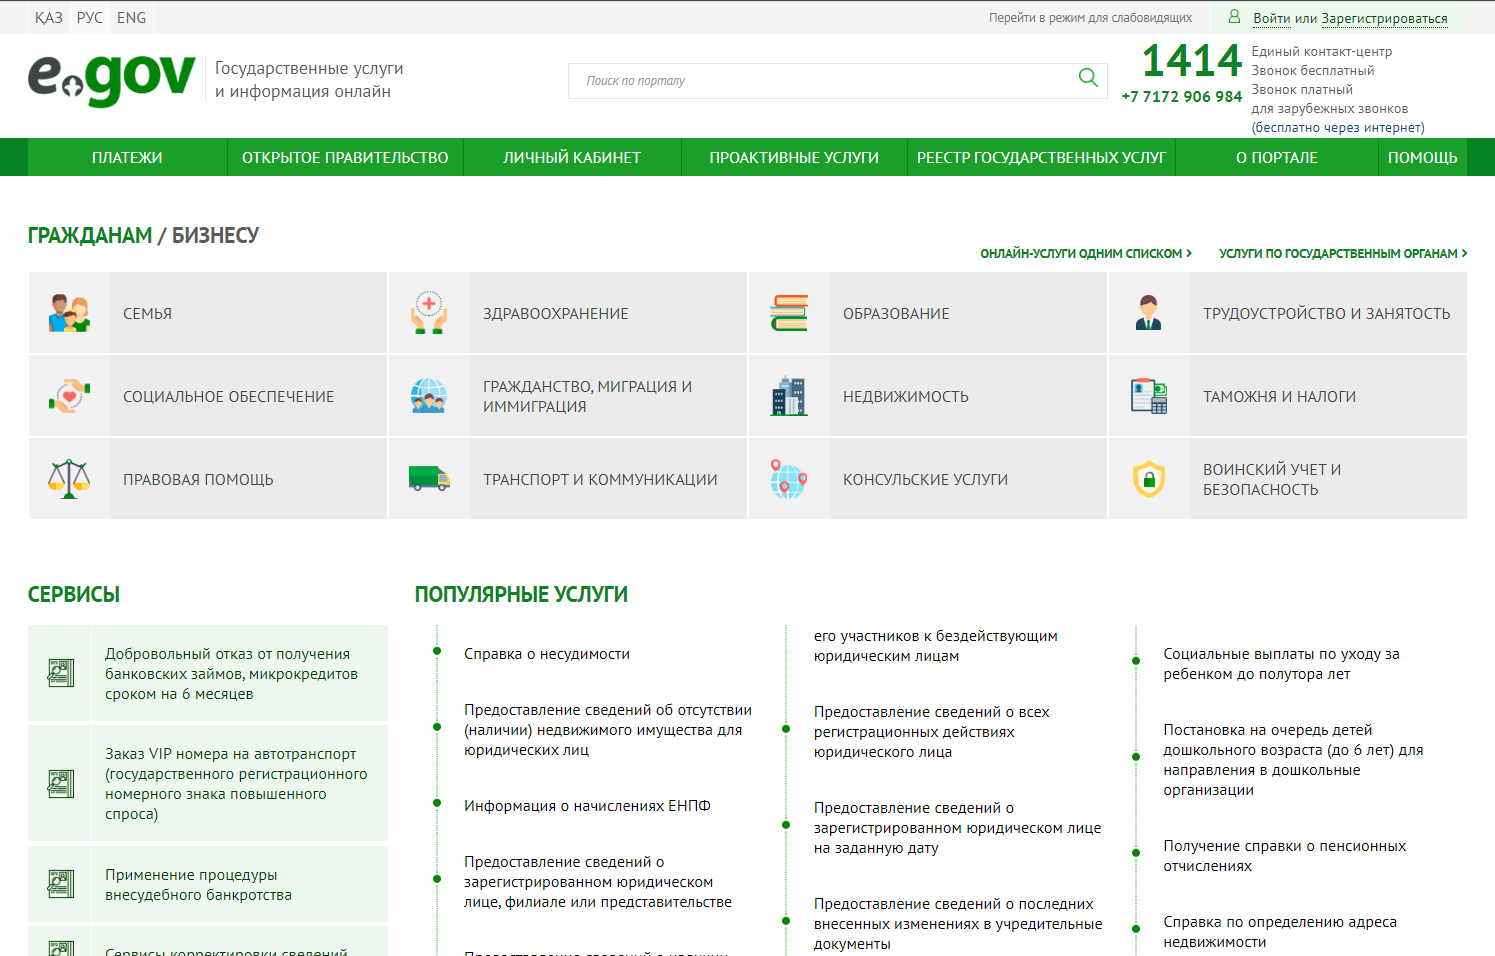Click the green transport truck icon
Screen dimensions: 1495x956
click(429, 479)
